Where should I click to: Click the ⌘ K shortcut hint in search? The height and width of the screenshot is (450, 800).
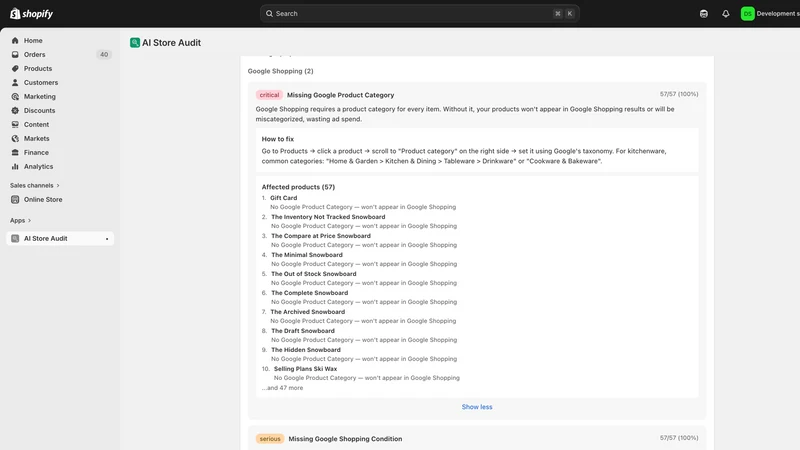point(564,14)
